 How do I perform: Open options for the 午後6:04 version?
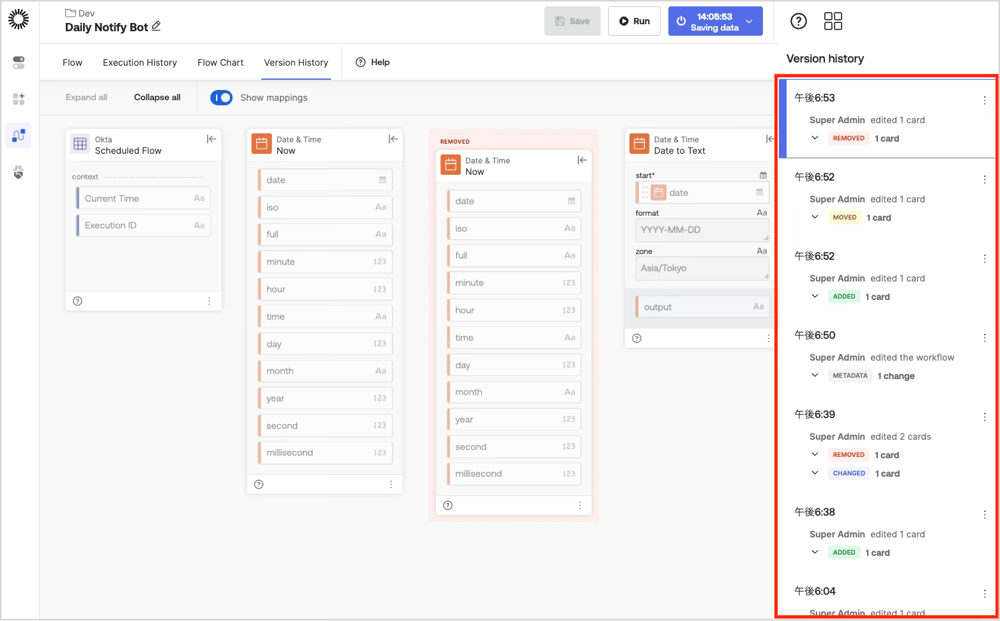[x=985, y=594]
